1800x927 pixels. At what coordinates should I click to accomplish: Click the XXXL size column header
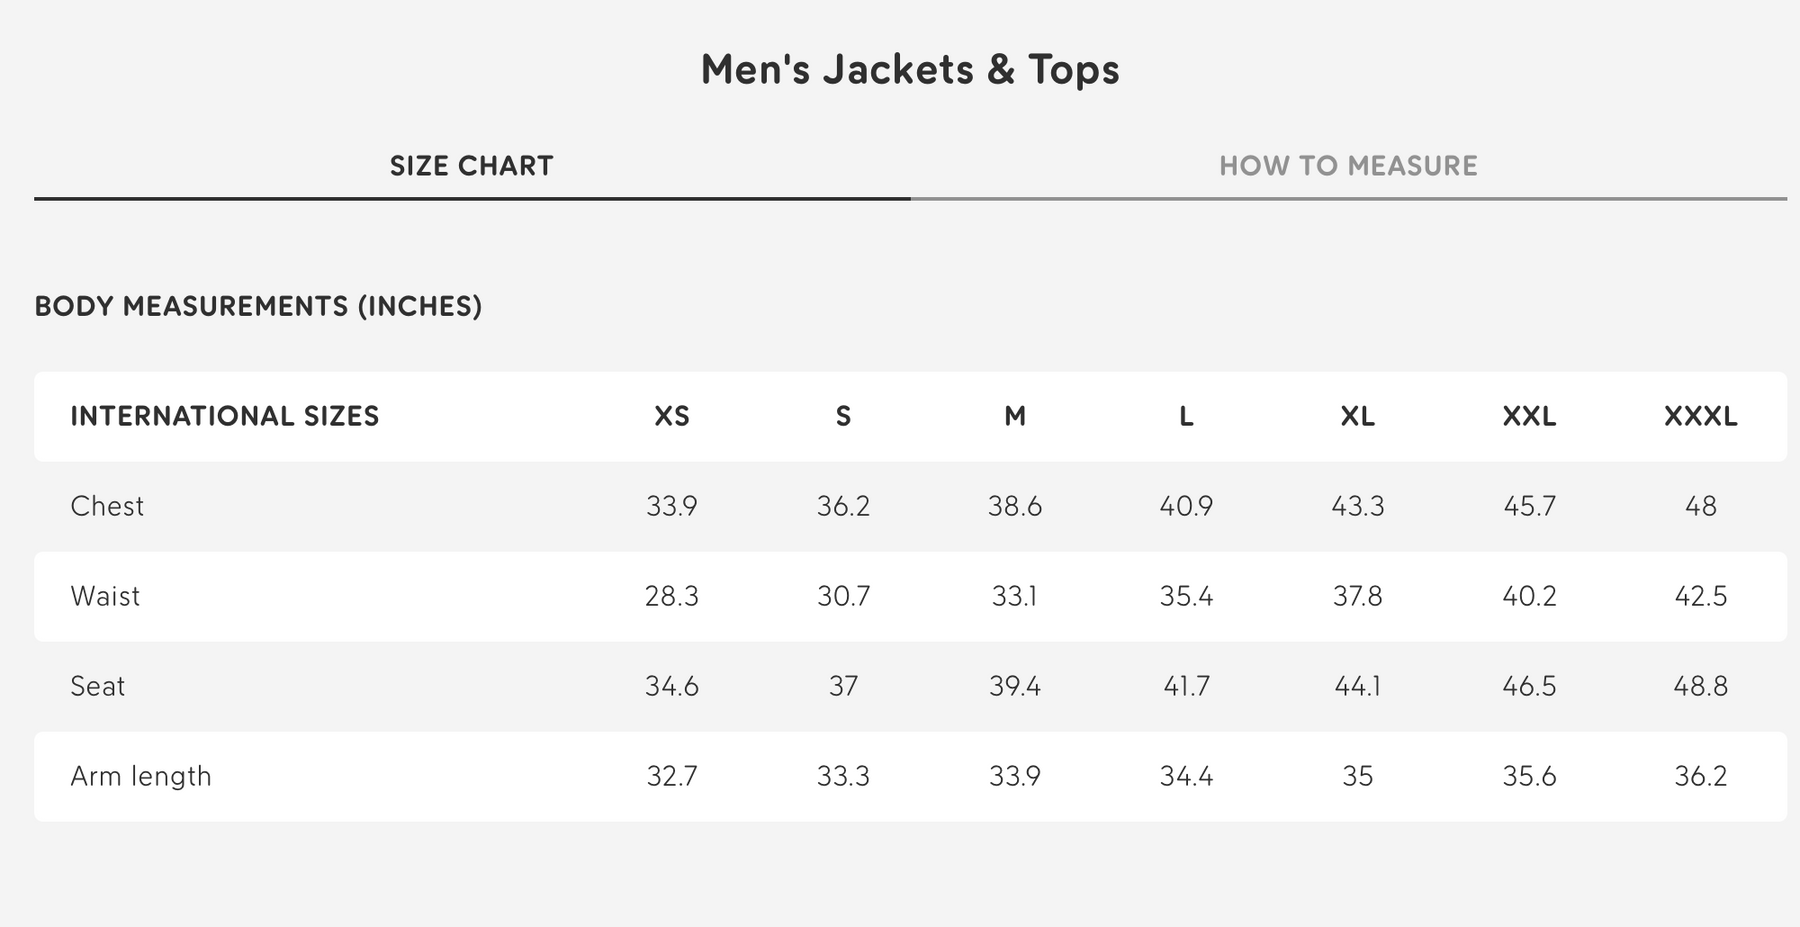point(1700,417)
